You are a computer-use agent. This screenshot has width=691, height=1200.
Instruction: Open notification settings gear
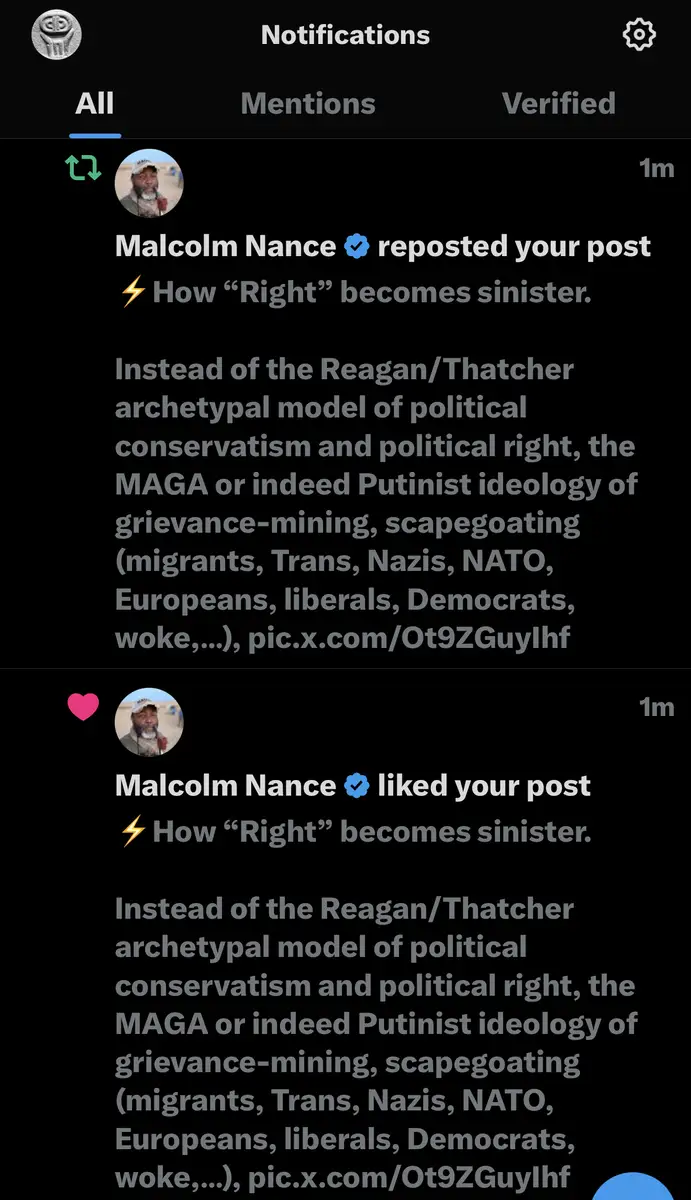point(639,36)
